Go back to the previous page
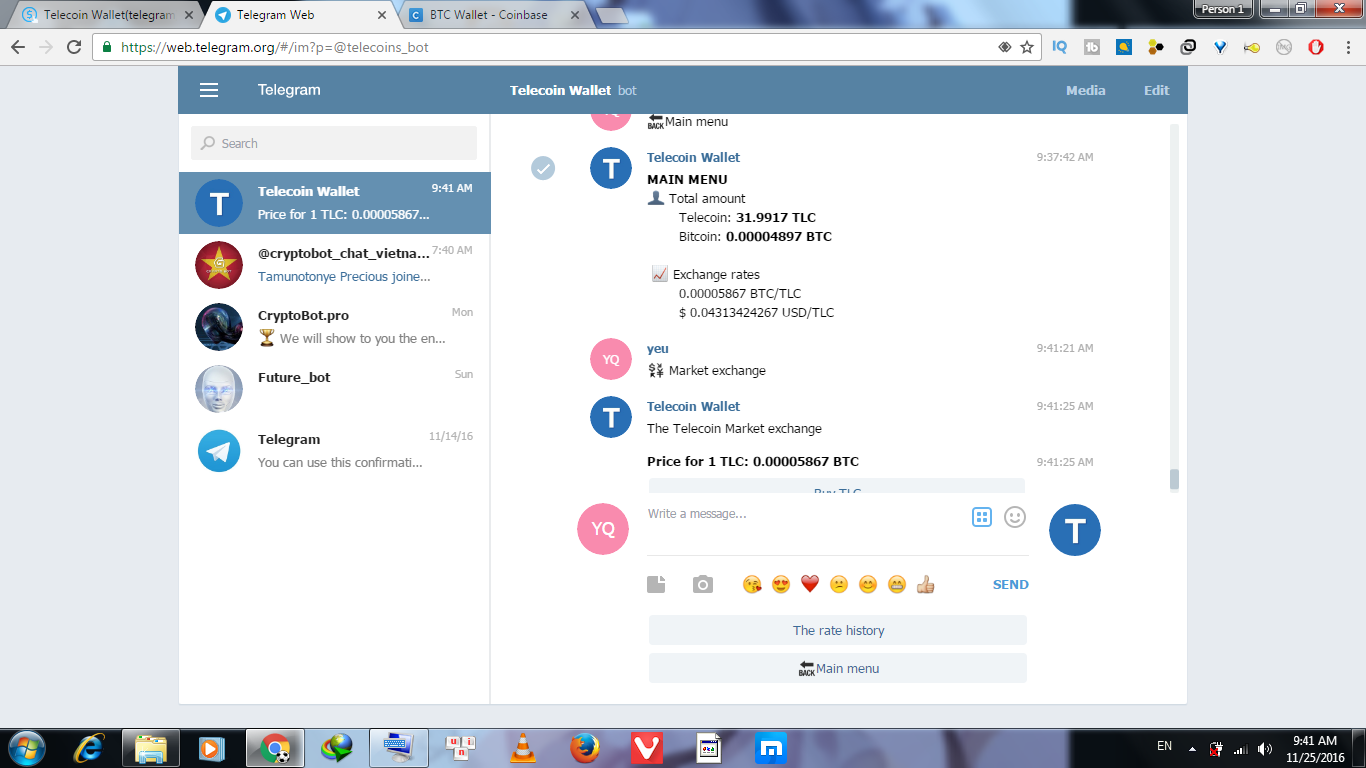This screenshot has height=768, width=1366. pyautogui.click(x=18, y=47)
